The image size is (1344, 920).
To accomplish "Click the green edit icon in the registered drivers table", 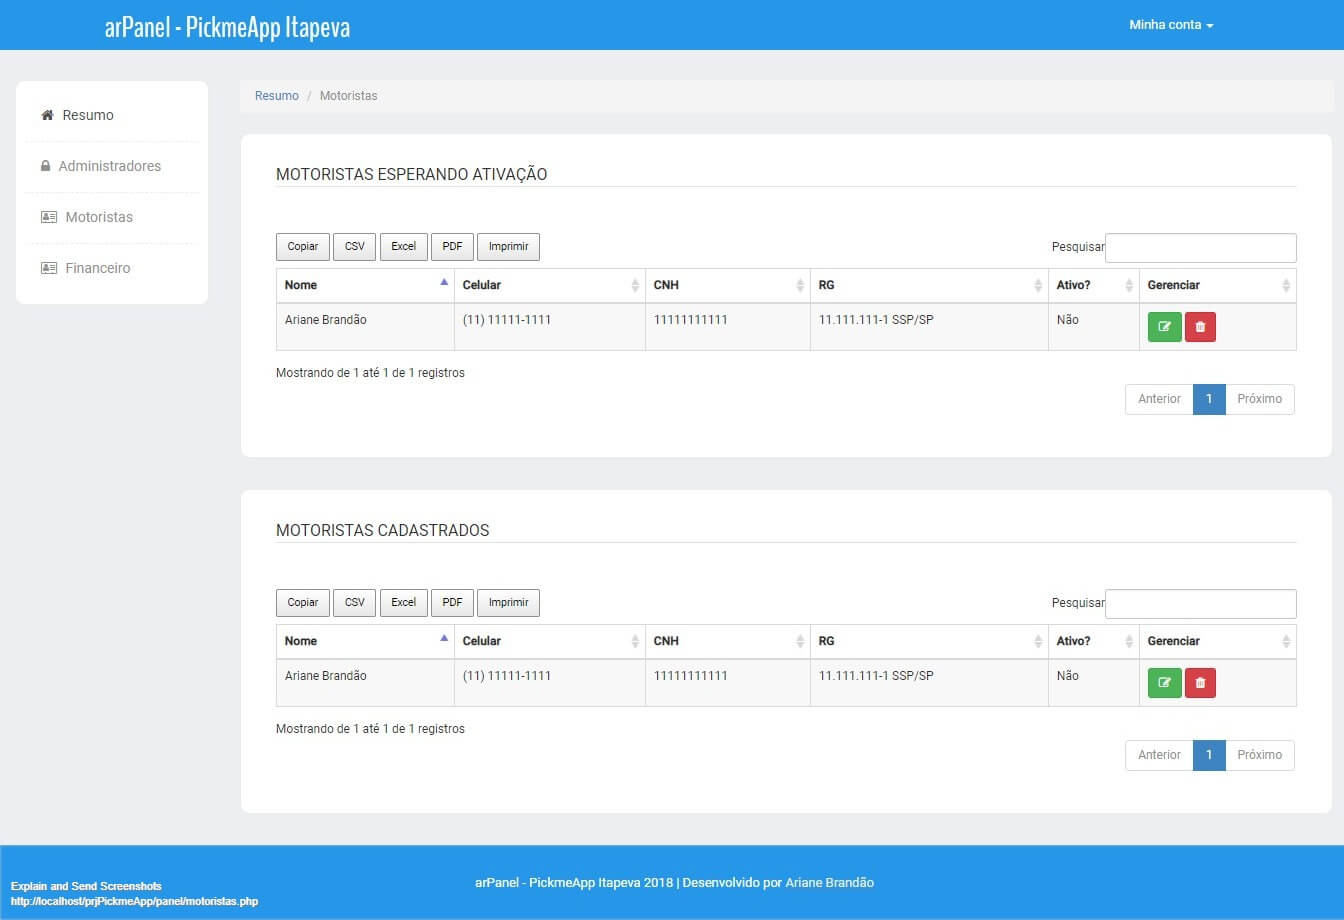I will coord(1164,683).
